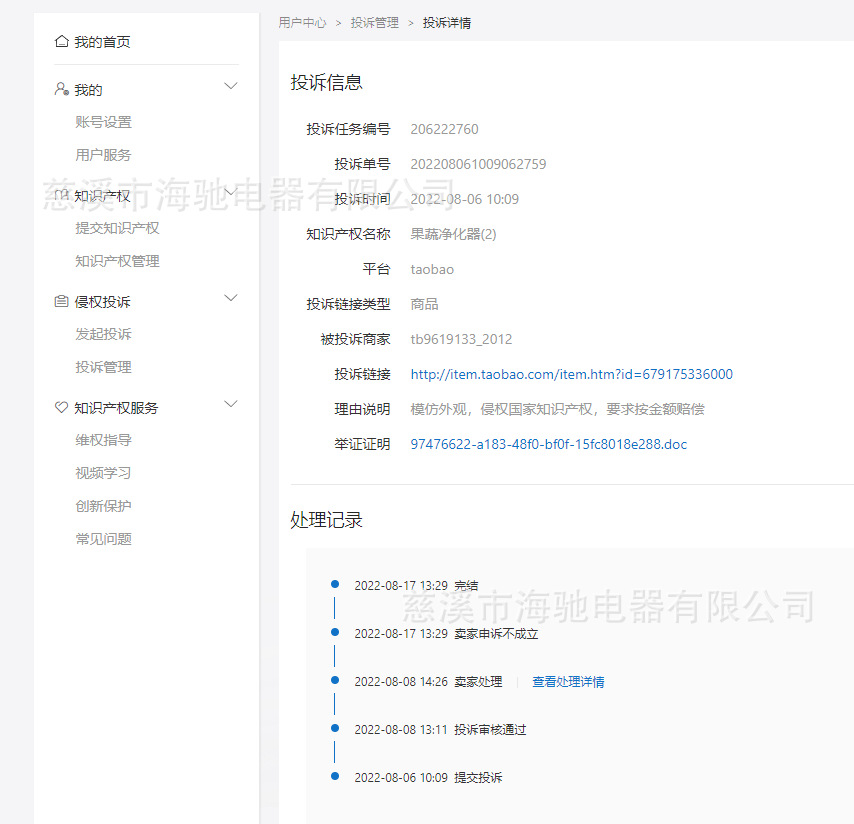This screenshot has height=824, width=854.
Task: Select platform value taobao
Action: click(x=432, y=270)
